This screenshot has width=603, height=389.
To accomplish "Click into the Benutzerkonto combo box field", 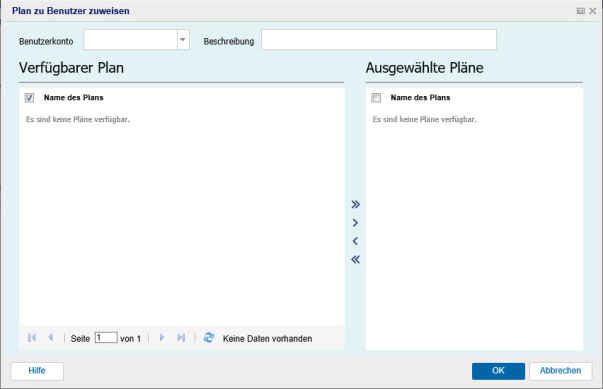I will click(130, 40).
